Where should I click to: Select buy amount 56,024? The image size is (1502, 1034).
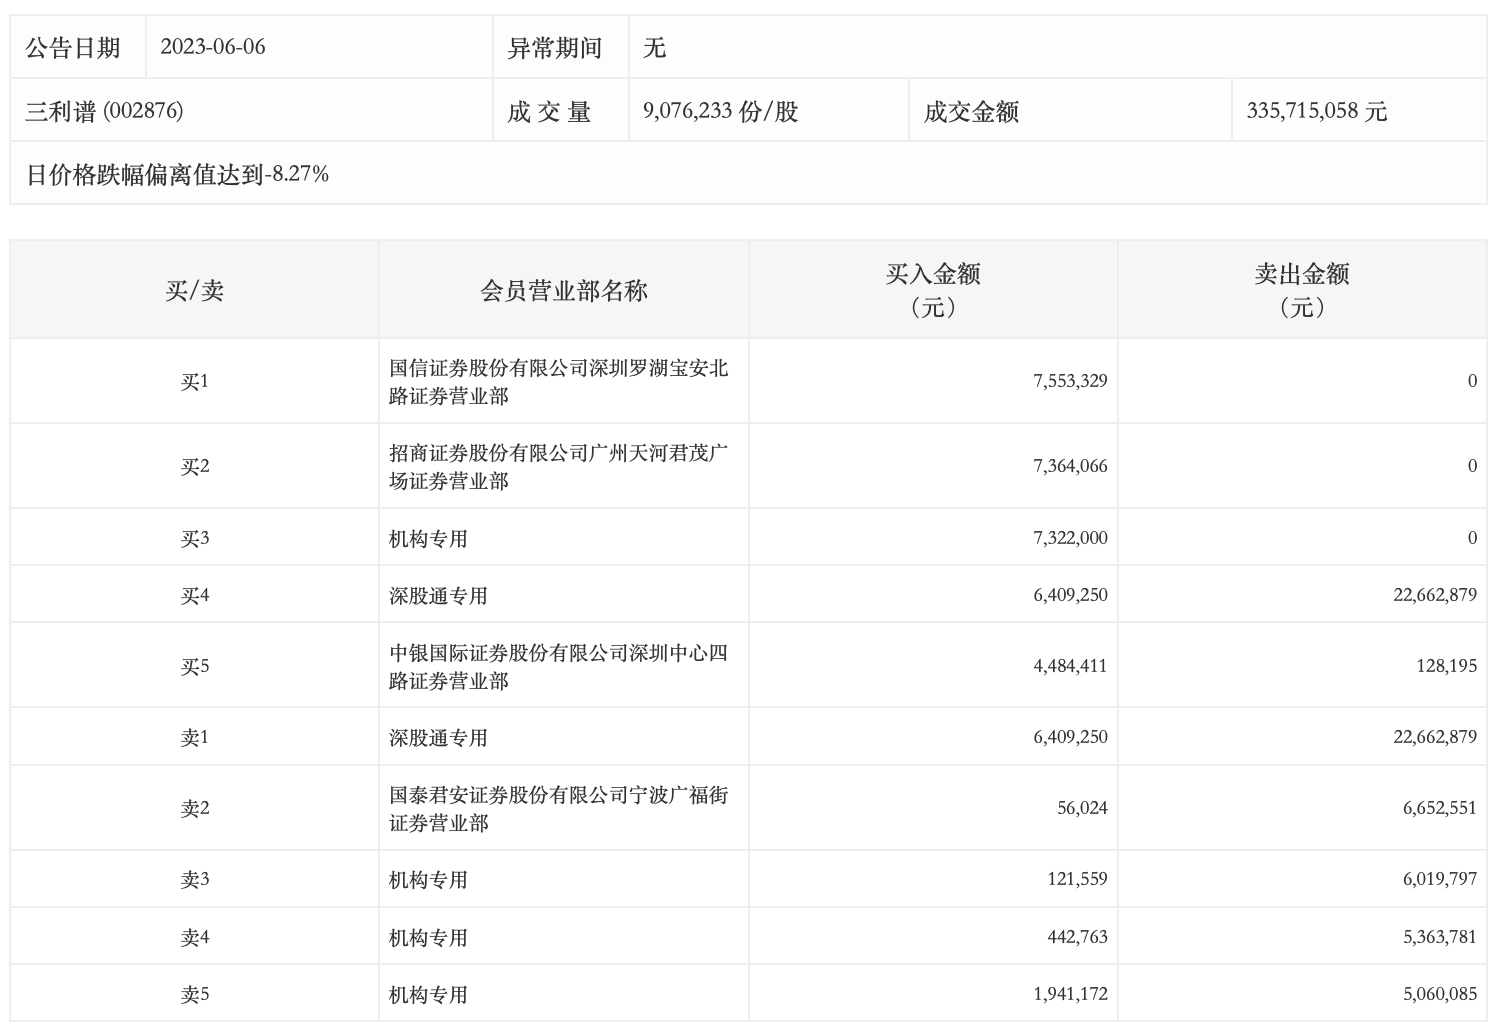1082,808
